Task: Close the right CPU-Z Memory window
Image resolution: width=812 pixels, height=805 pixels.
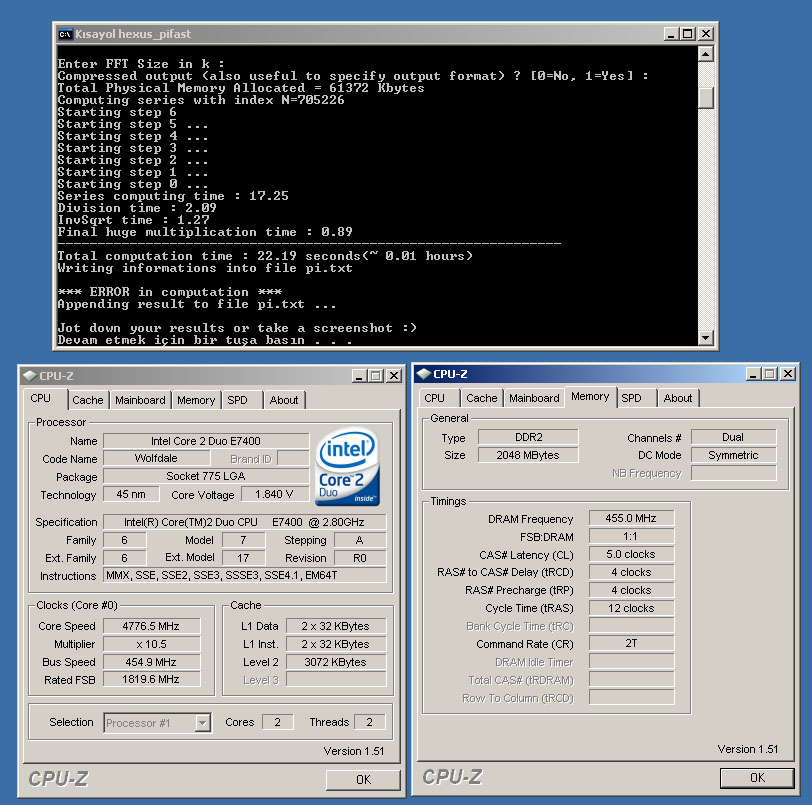Action: click(x=788, y=373)
